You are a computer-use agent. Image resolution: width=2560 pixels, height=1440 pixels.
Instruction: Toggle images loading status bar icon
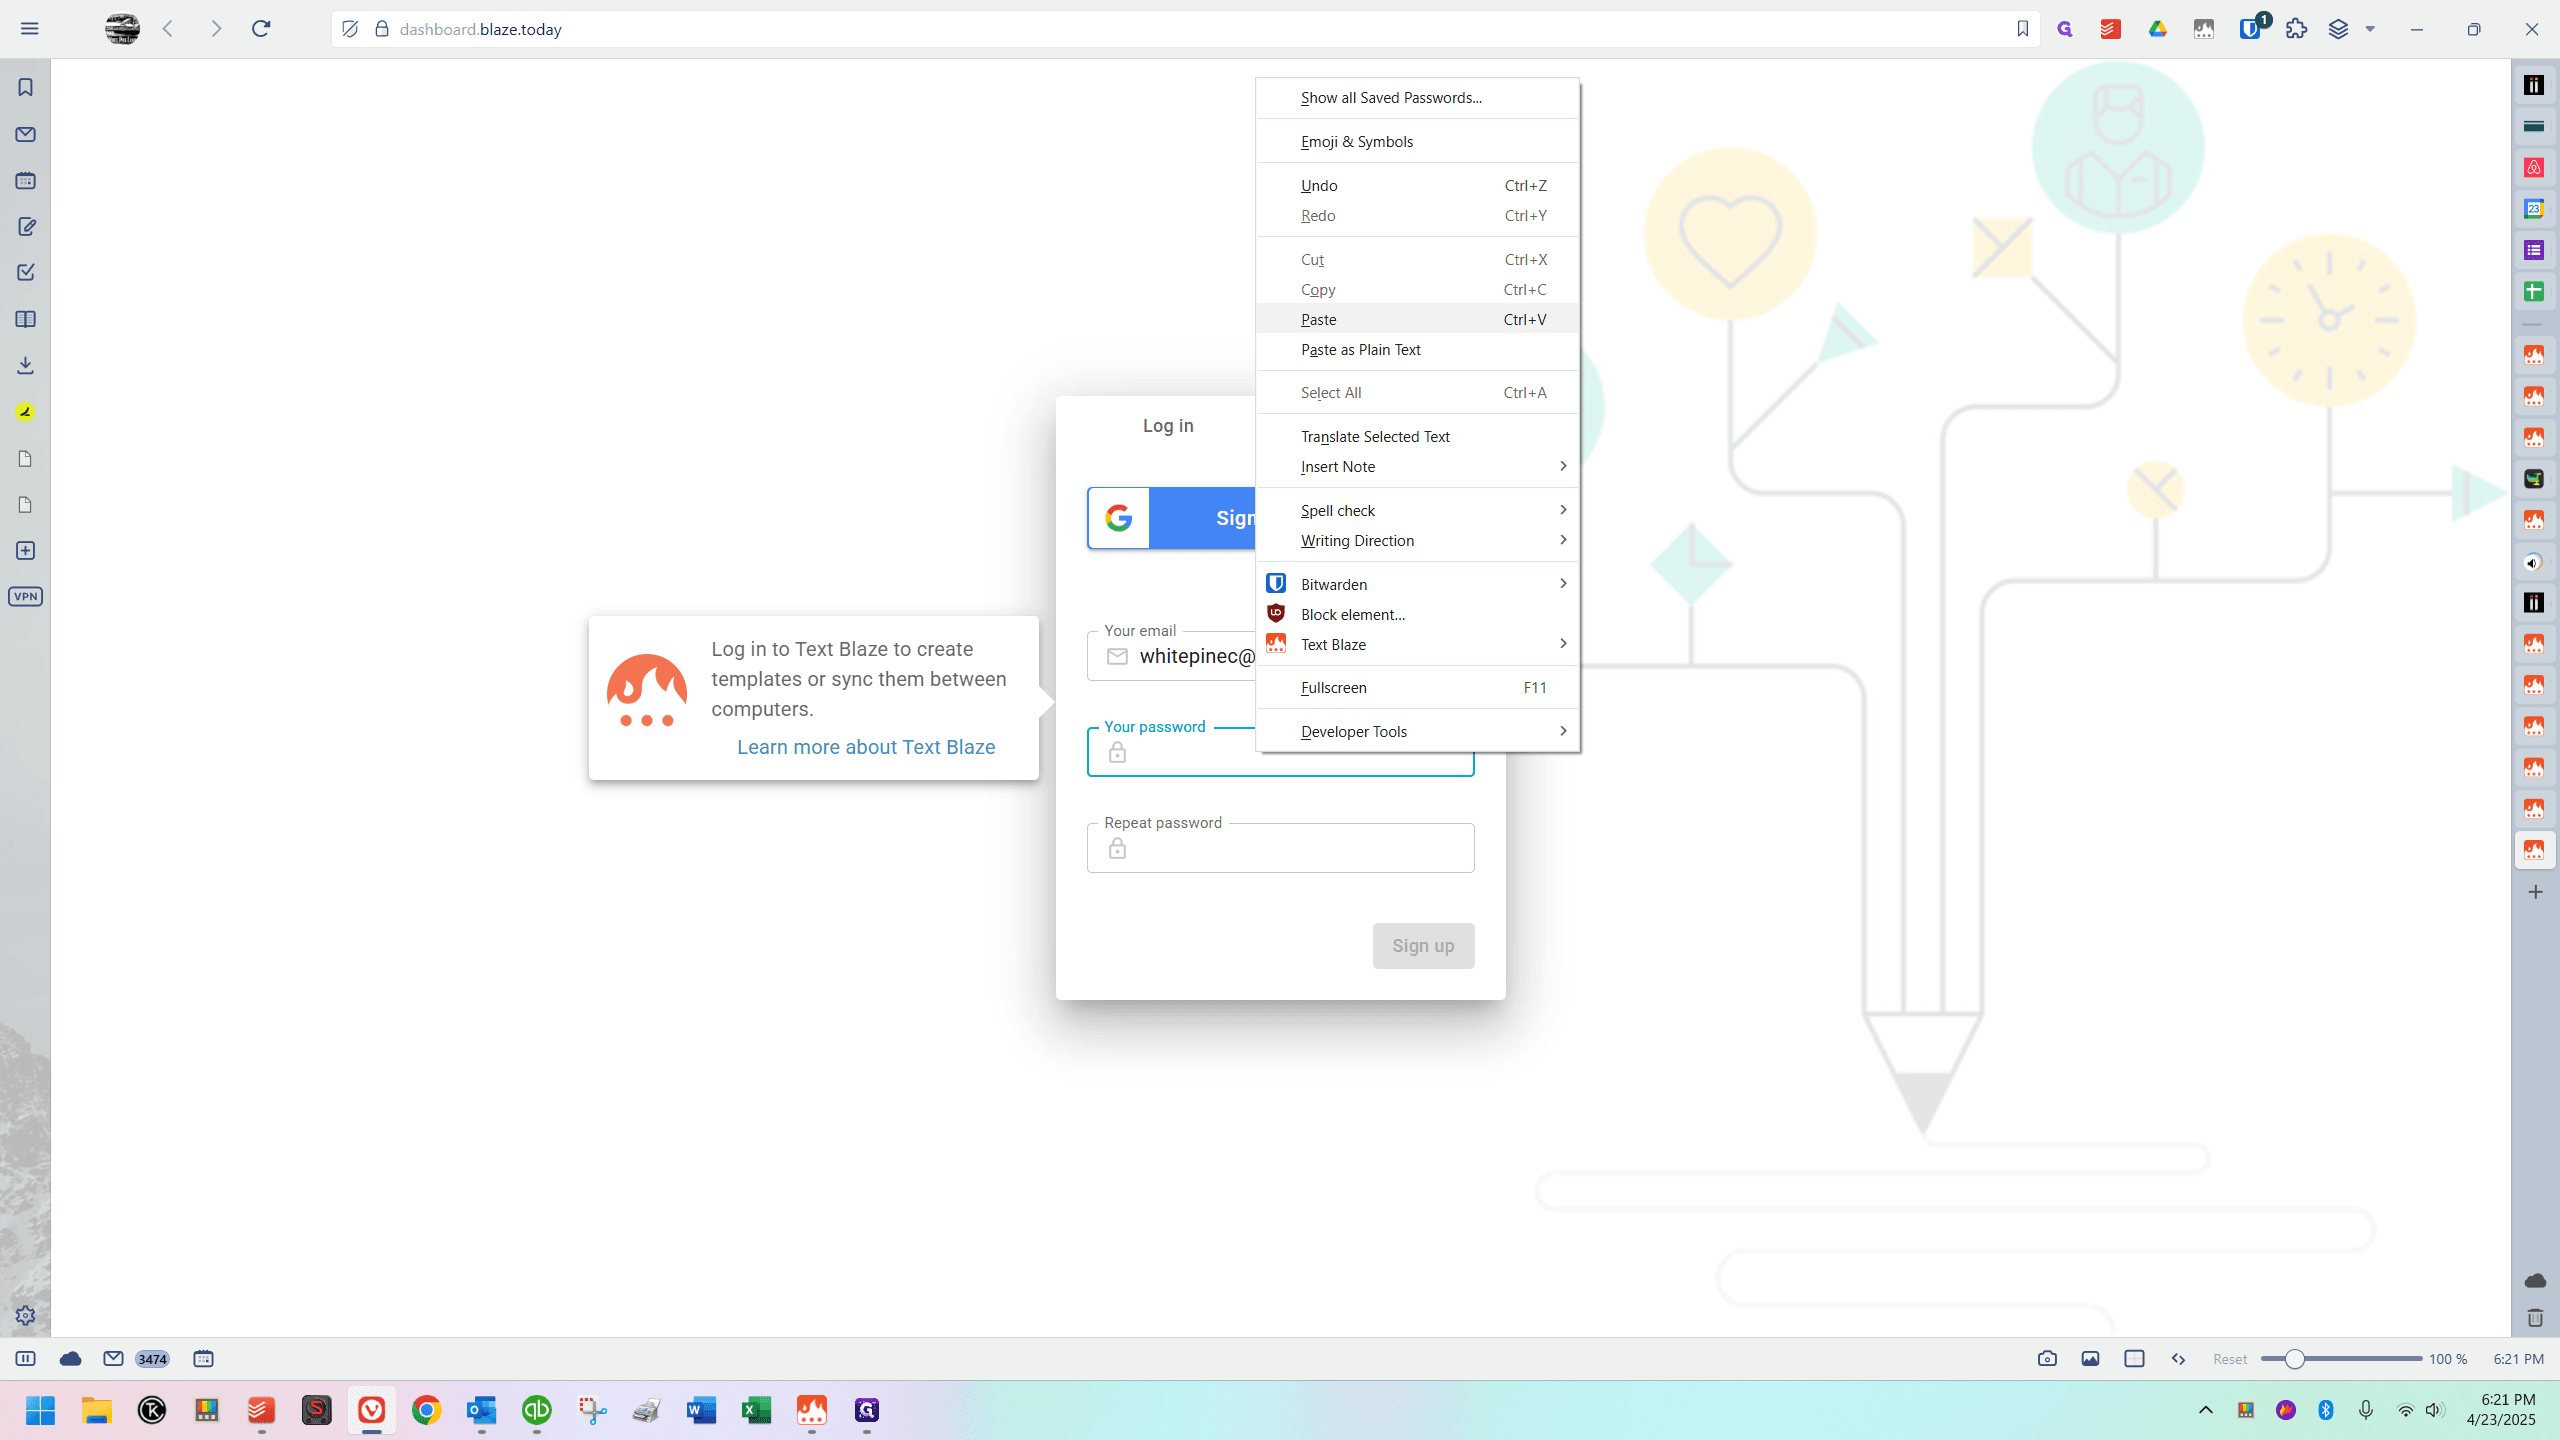[2090, 1359]
